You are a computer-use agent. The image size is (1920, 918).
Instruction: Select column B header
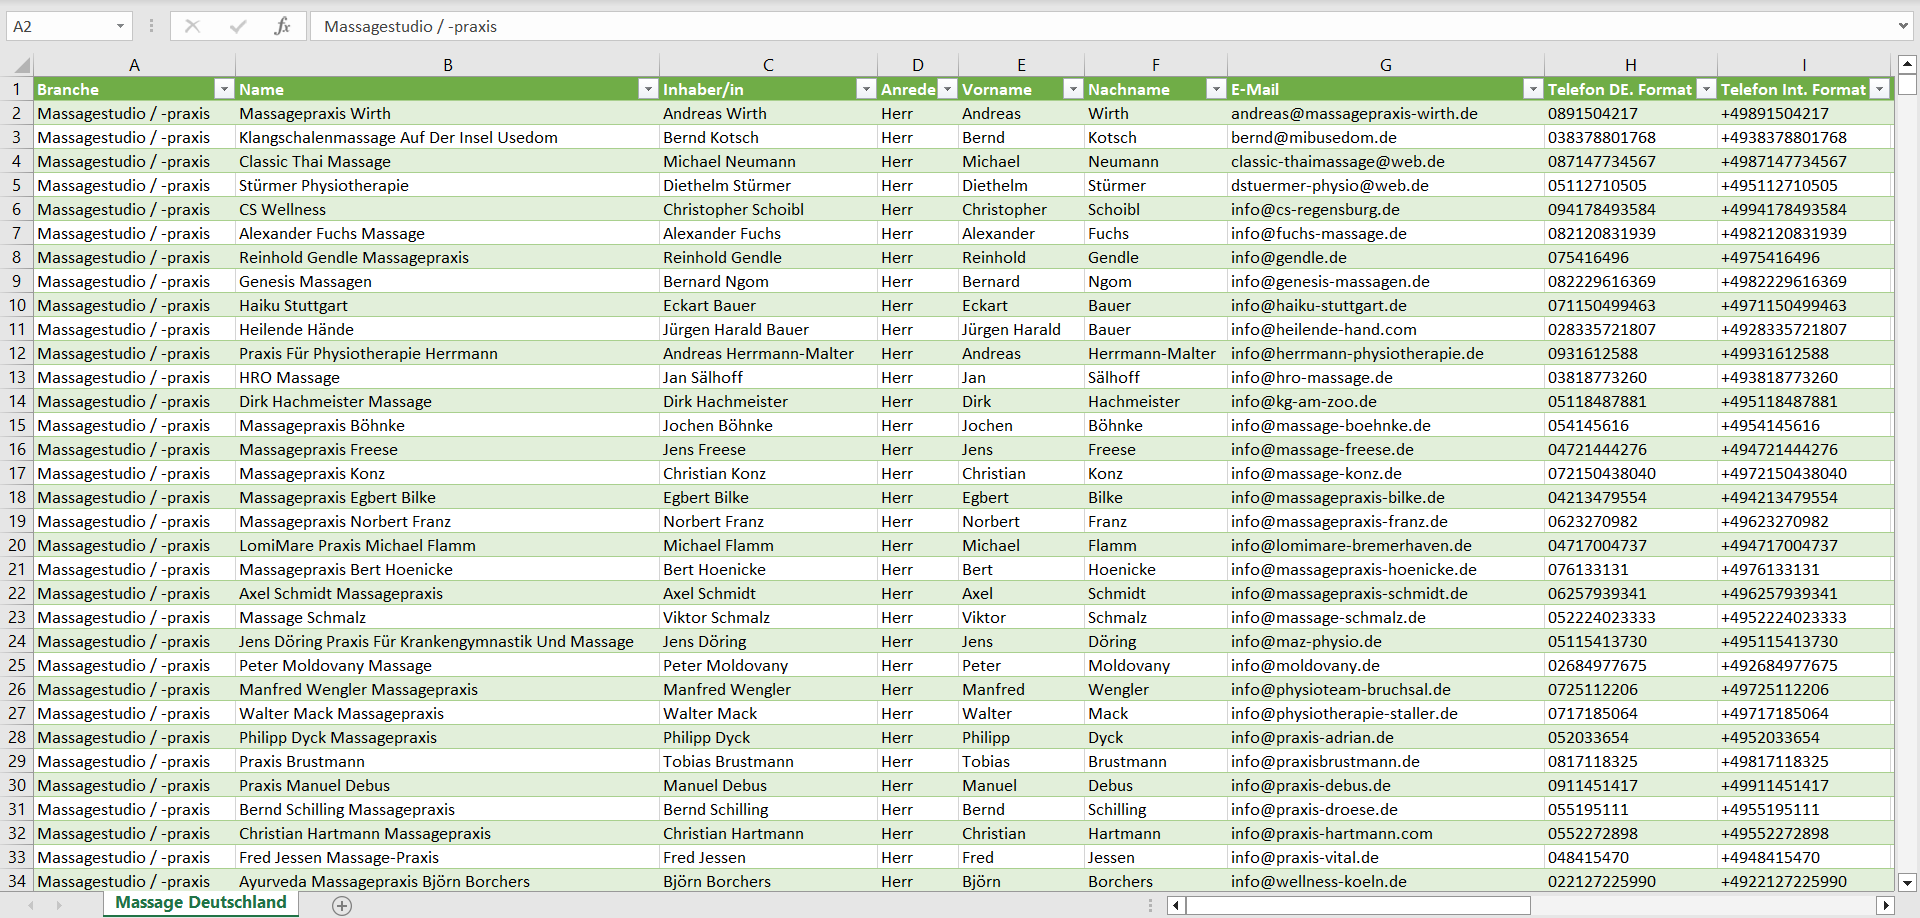447,65
